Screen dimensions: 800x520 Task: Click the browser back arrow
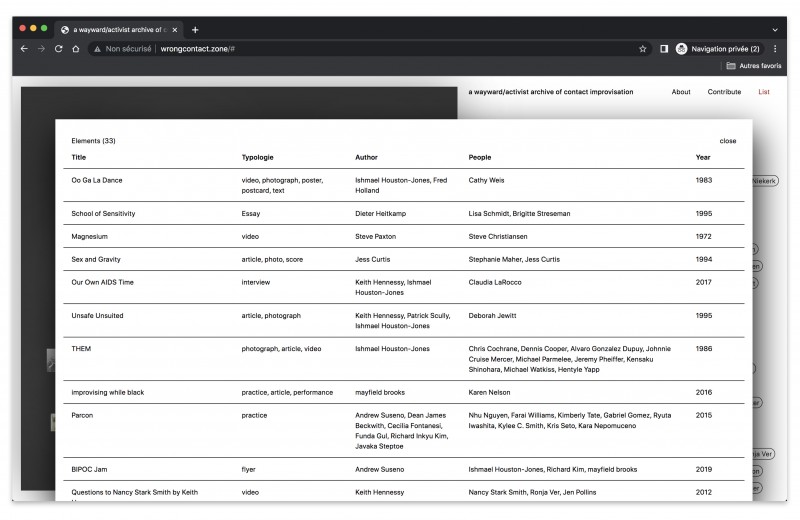(25, 48)
